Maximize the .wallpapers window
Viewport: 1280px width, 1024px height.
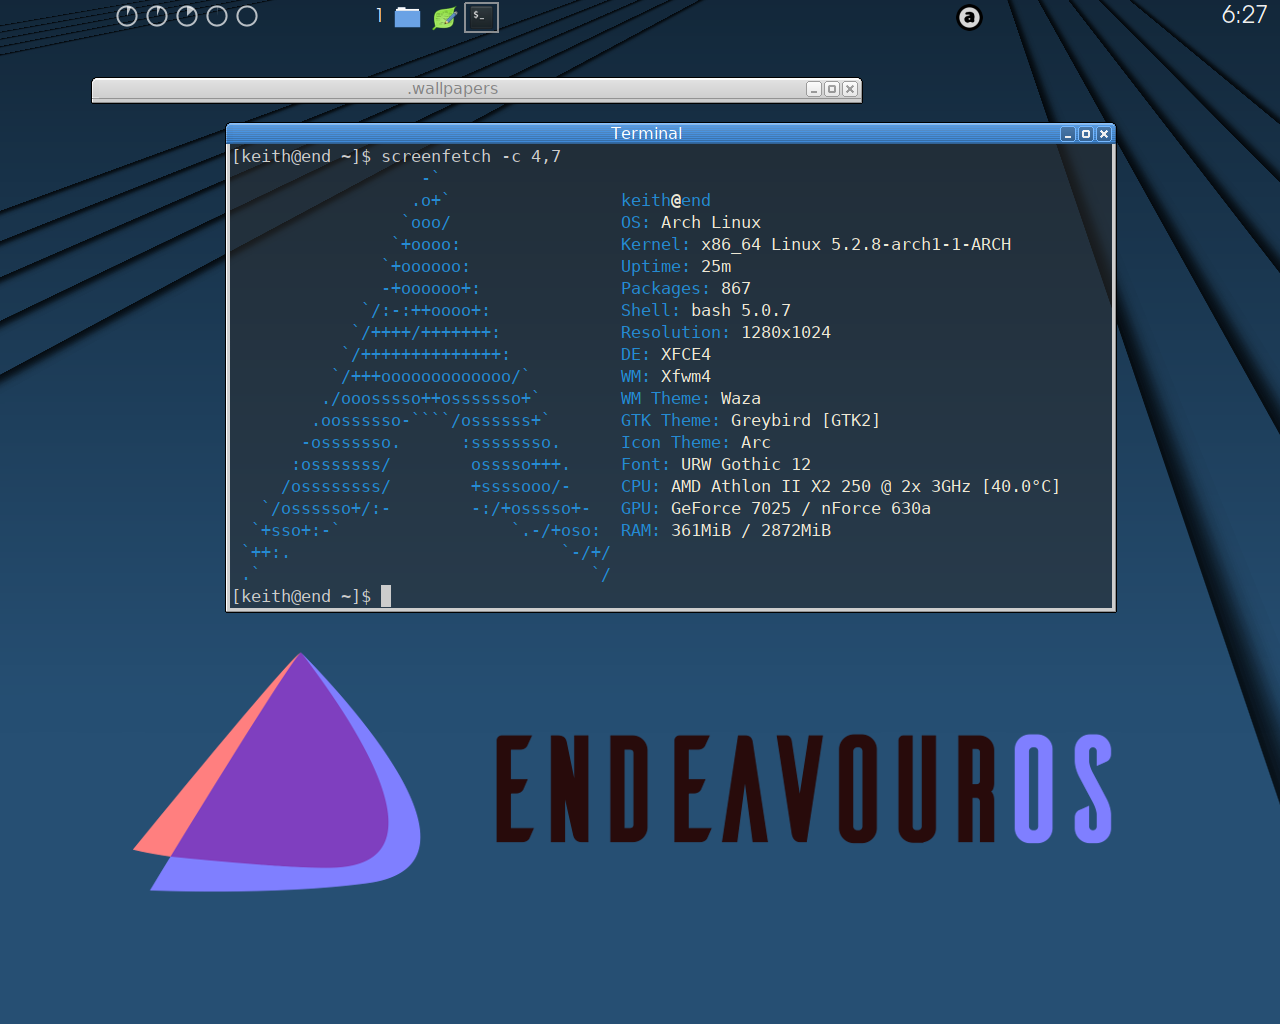point(832,89)
